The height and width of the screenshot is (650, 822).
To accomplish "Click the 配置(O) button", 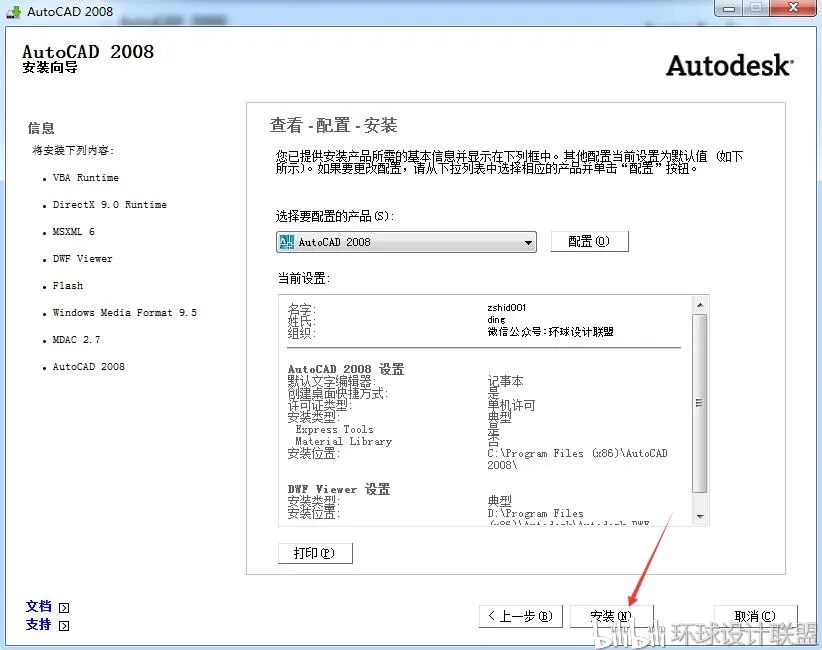I will pos(589,241).
